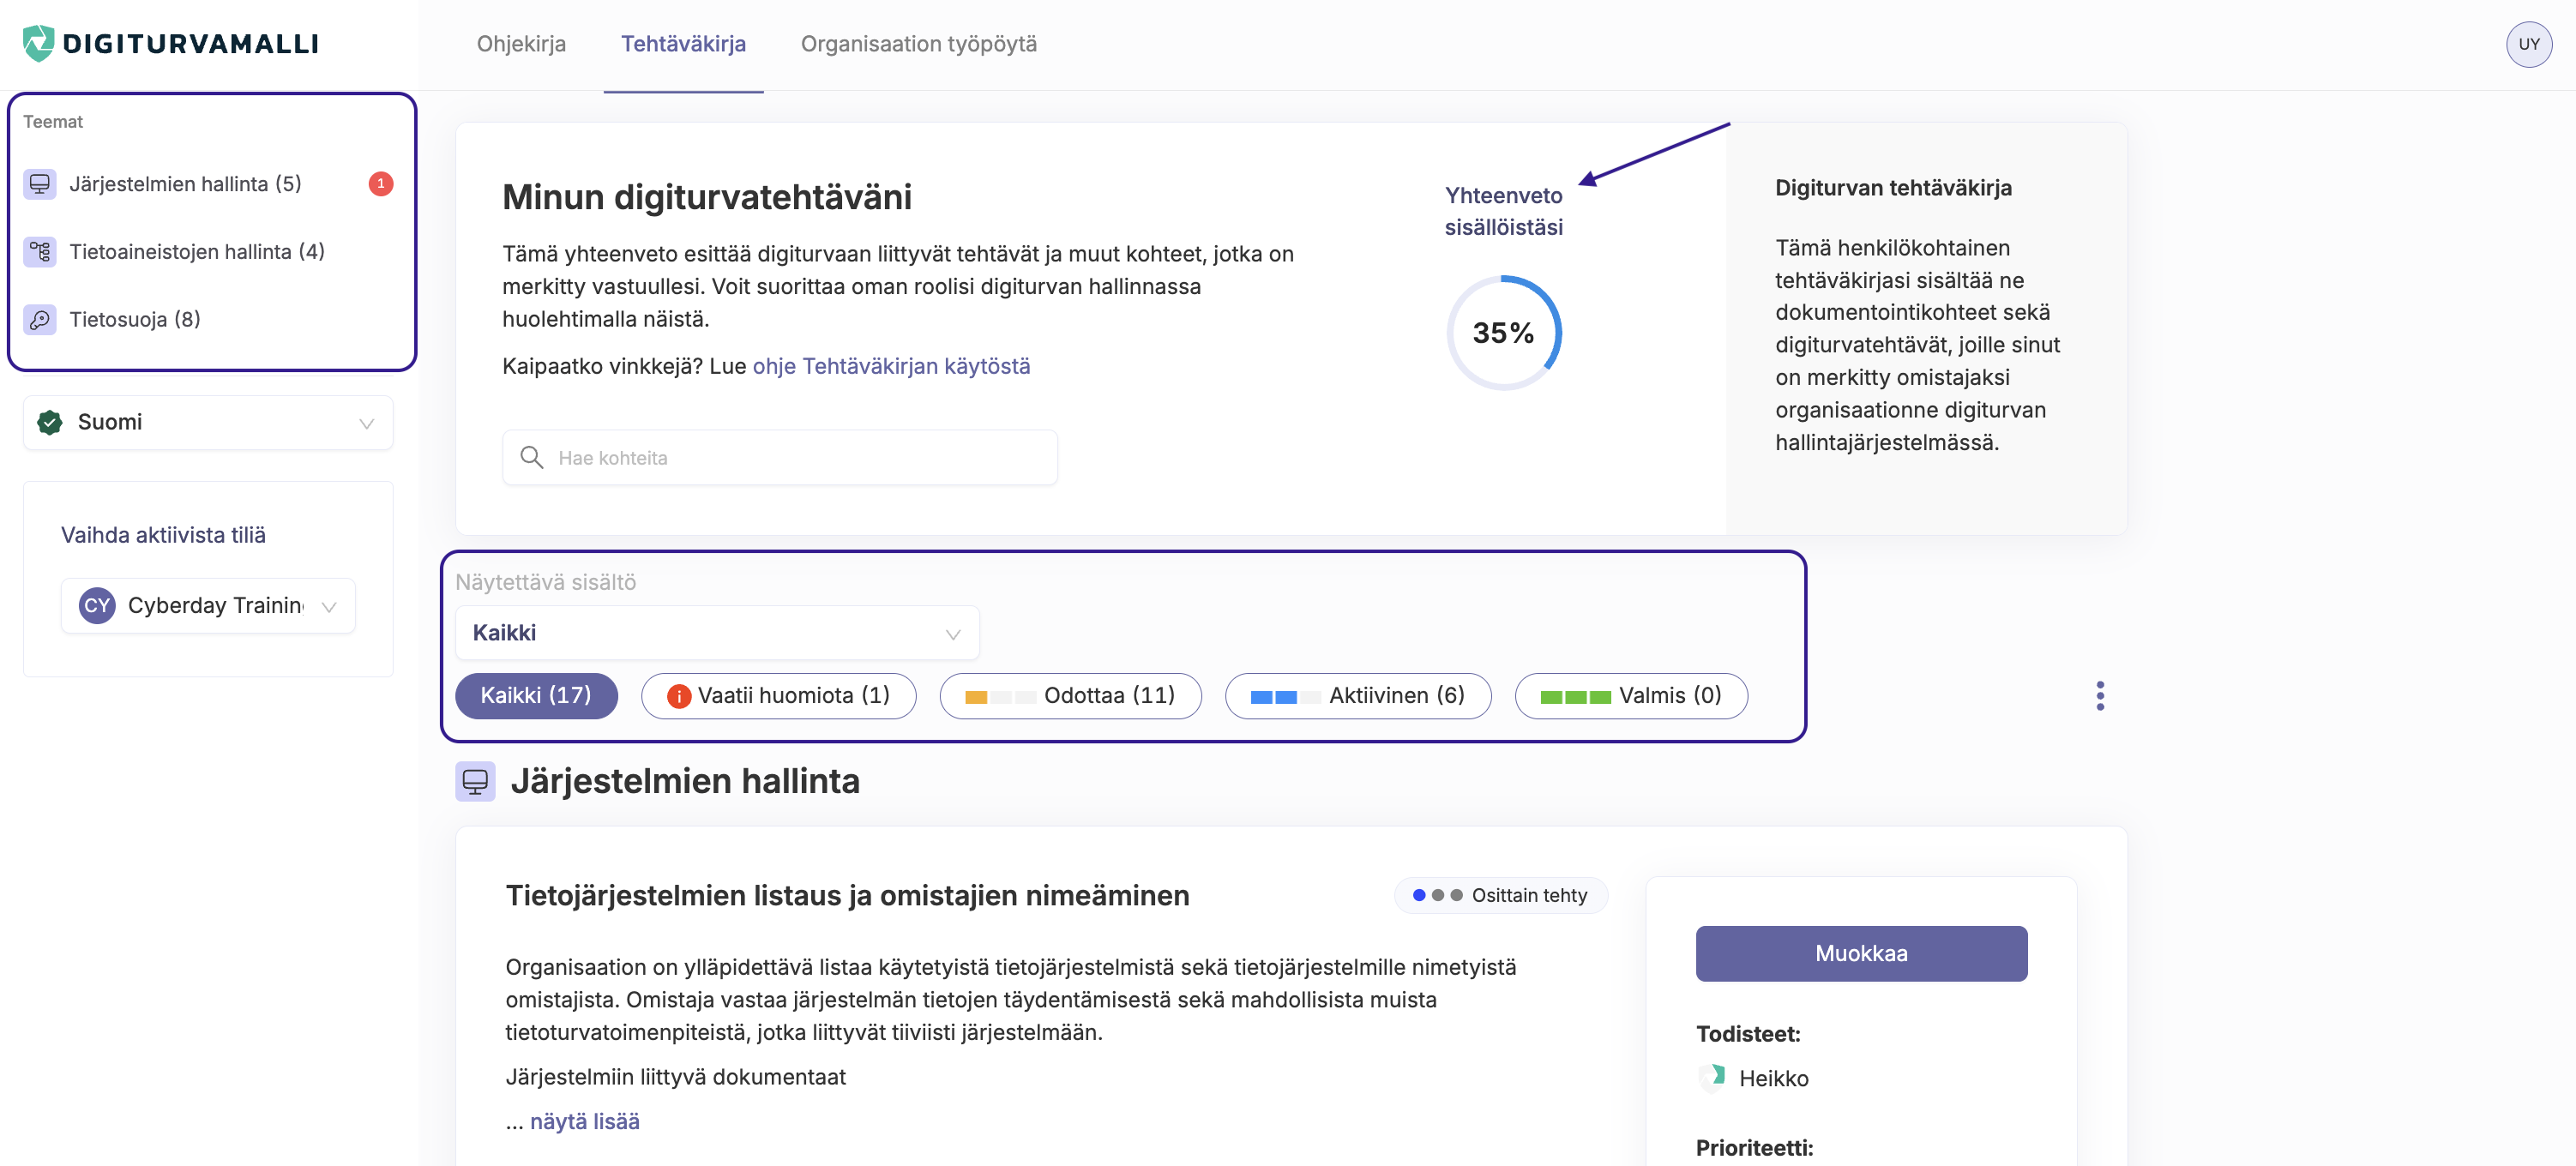Filter by Kaikki (17) pill
Image resolution: width=2576 pixels, height=1166 pixels.
tap(536, 696)
